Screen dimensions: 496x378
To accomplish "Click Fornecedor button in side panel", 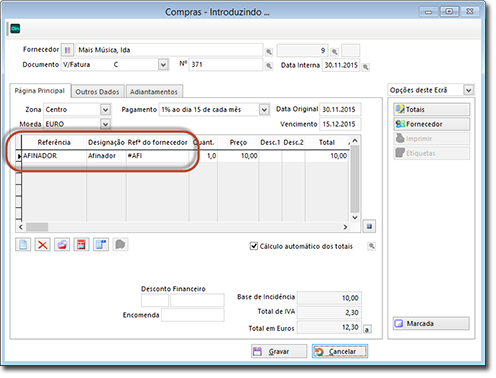I will 432,124.
